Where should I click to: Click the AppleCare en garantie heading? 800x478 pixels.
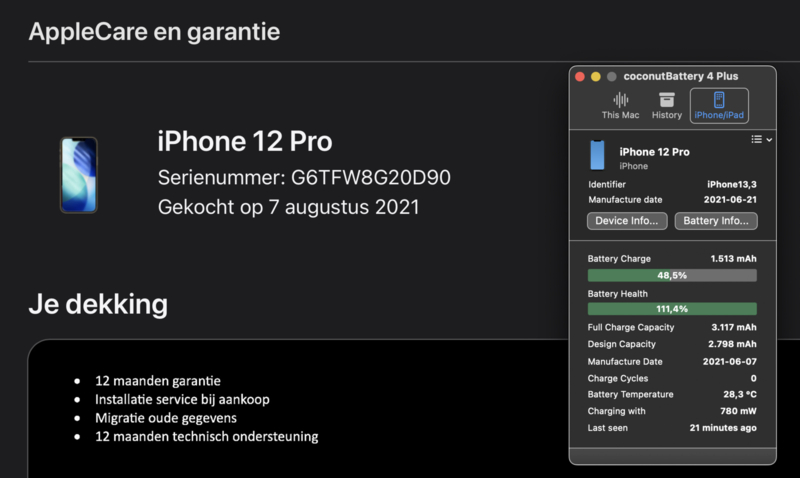coord(154,31)
